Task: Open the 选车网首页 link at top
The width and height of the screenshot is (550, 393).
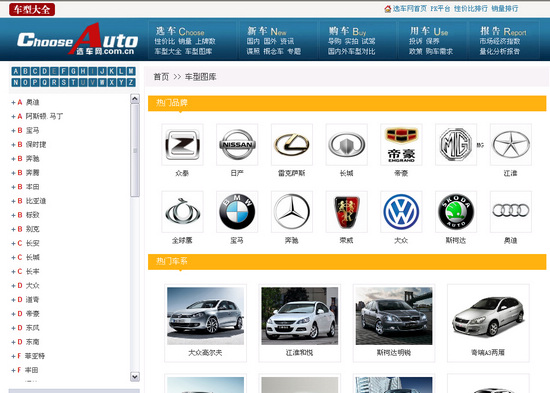Action: click(410, 8)
